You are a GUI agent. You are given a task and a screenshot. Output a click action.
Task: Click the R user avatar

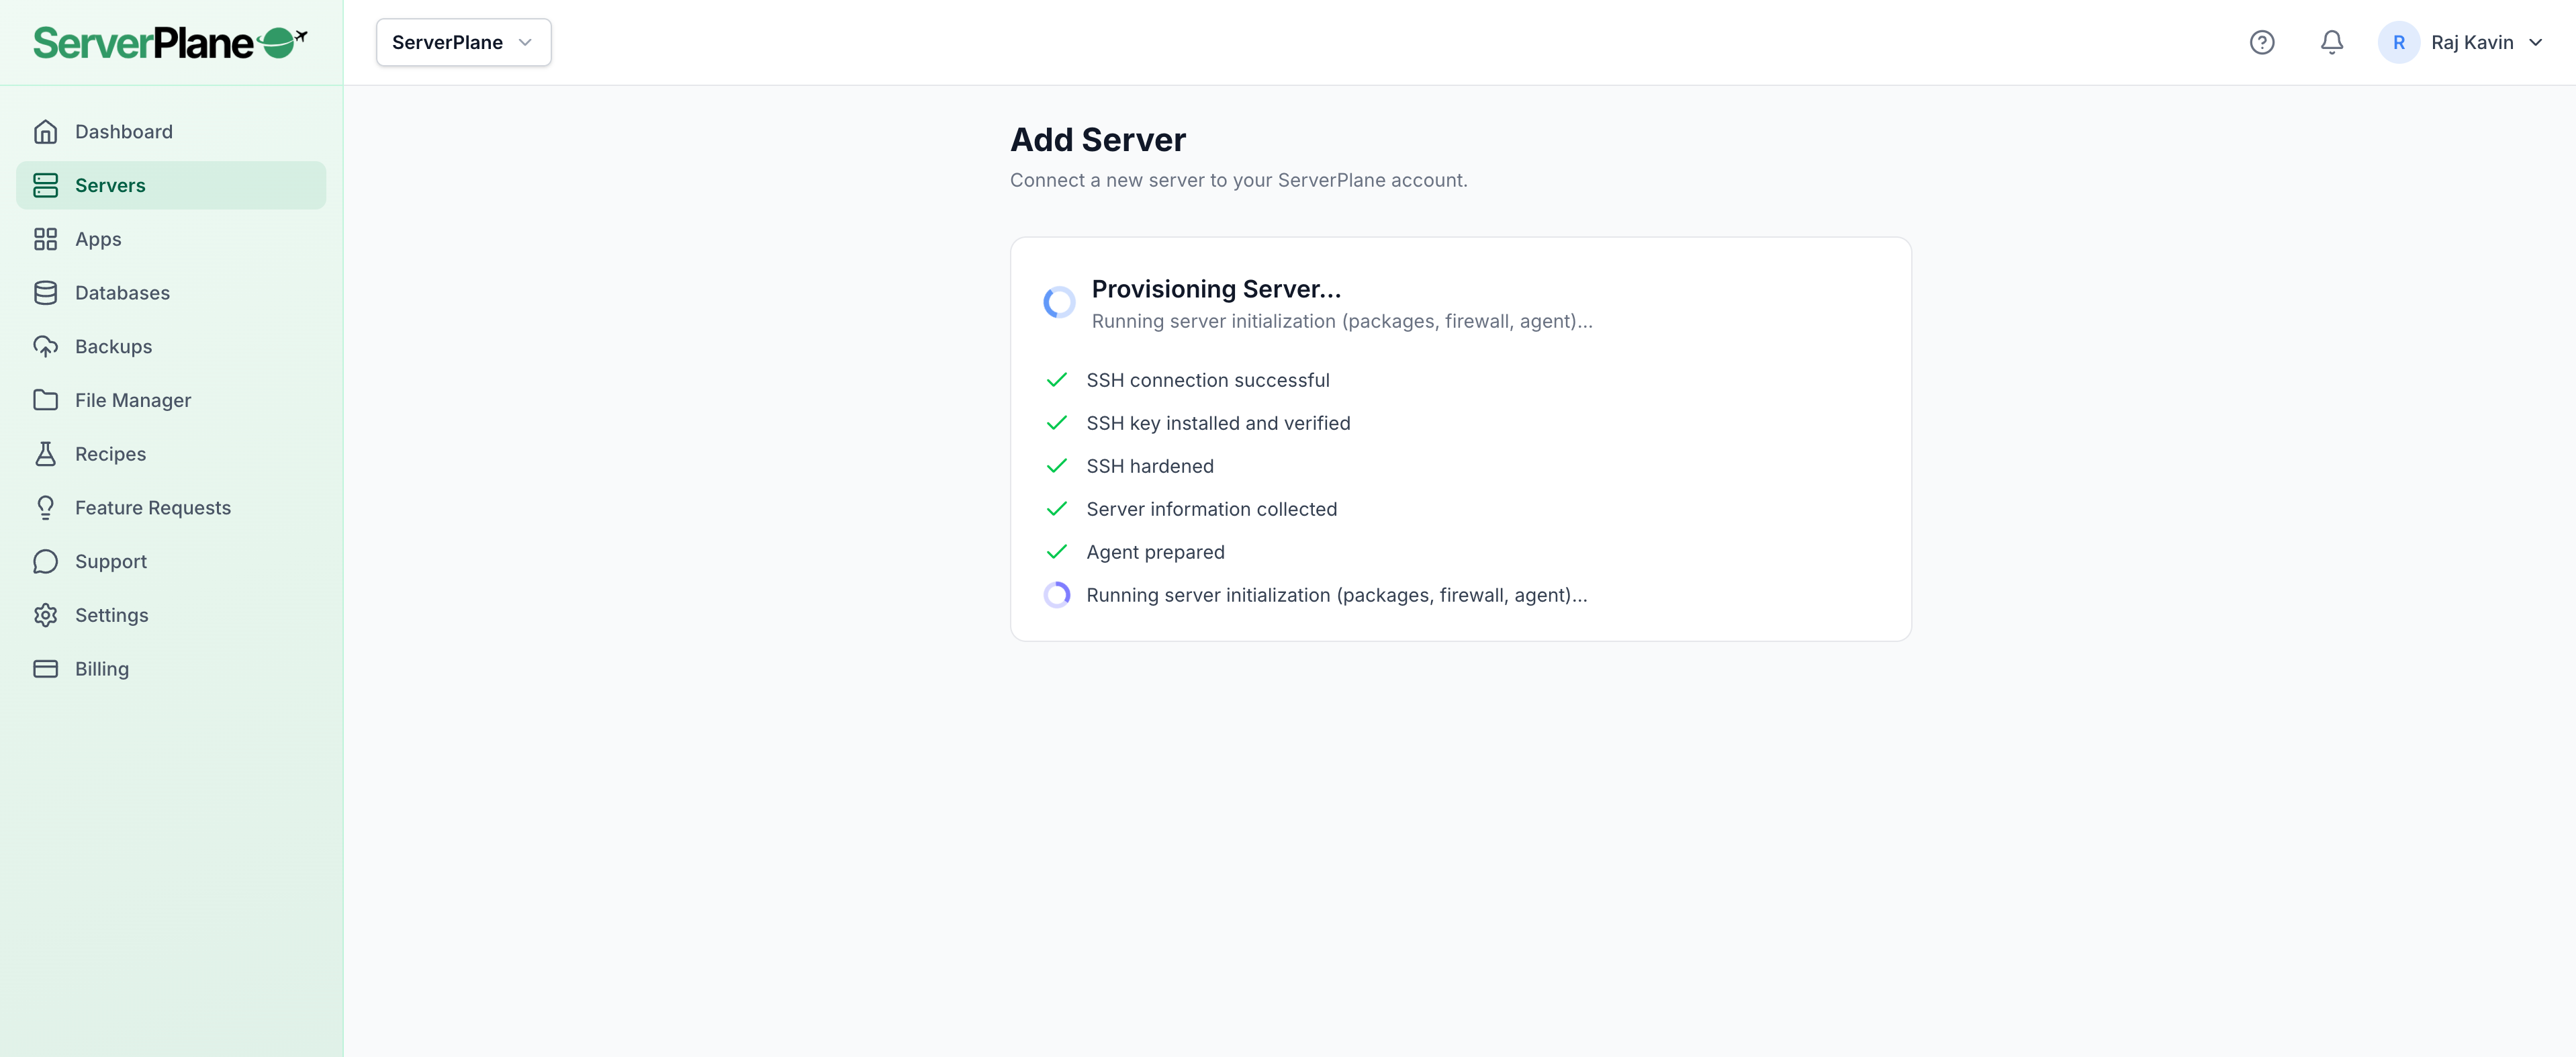(2398, 42)
